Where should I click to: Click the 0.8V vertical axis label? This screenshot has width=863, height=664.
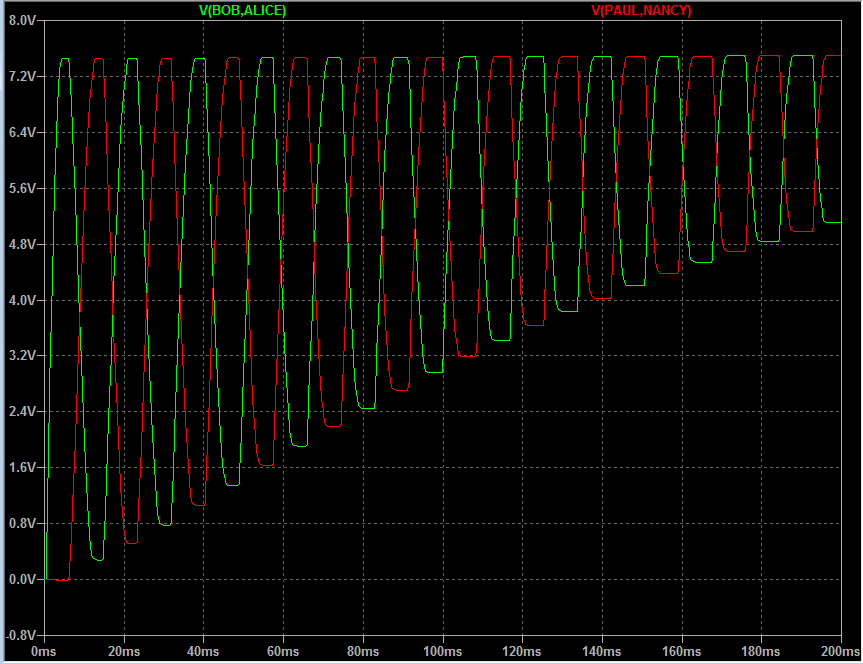(x=23, y=524)
